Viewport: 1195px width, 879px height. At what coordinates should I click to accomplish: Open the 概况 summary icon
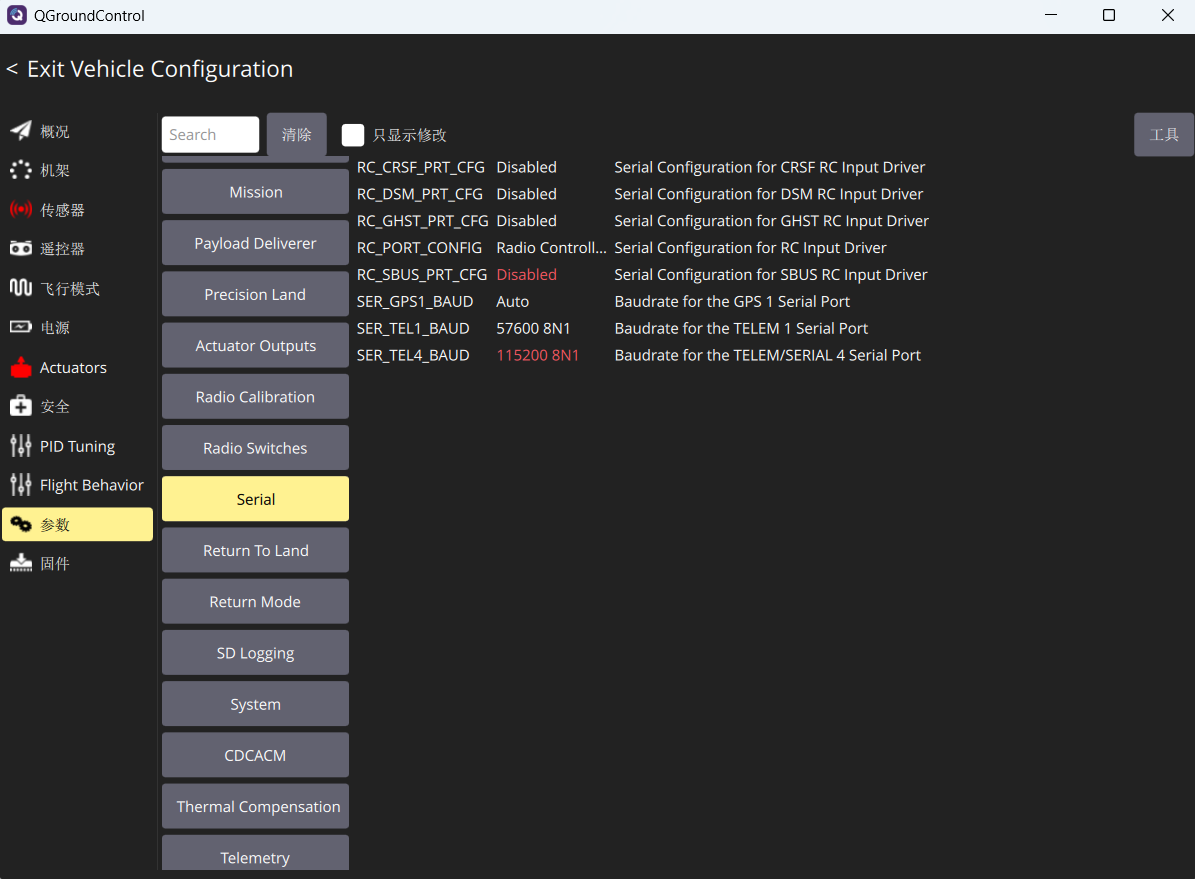tap(21, 131)
